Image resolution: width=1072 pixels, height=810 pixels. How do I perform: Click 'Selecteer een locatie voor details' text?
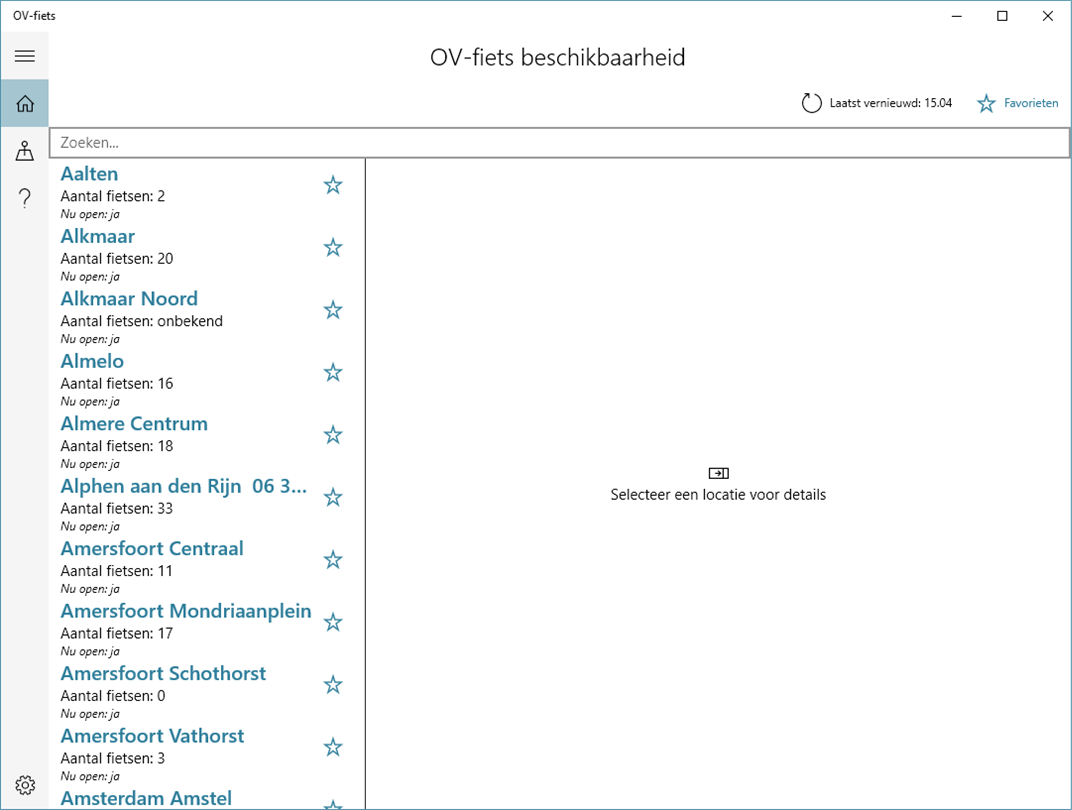[x=718, y=495]
